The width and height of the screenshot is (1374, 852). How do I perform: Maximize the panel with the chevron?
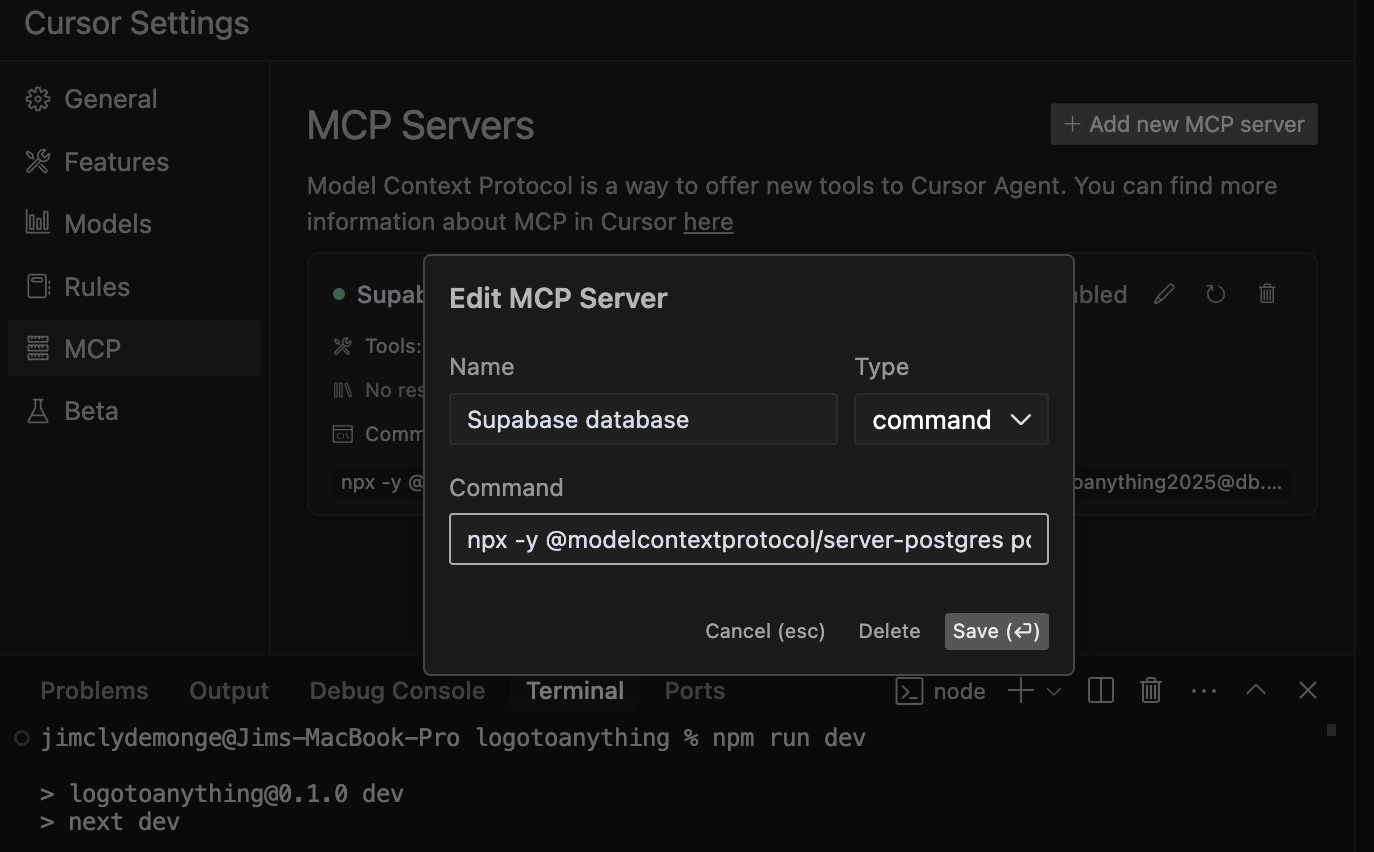coord(1256,690)
